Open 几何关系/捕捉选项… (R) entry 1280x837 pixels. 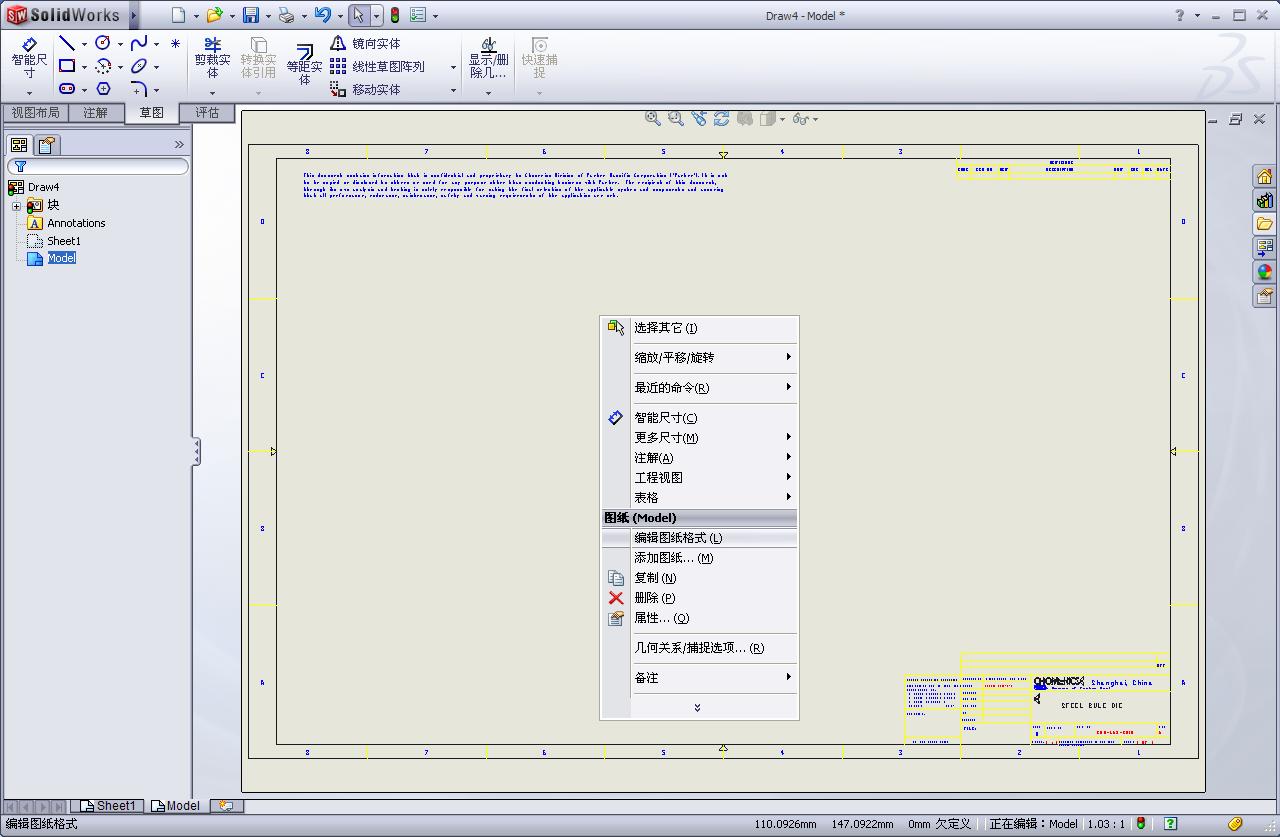699,647
